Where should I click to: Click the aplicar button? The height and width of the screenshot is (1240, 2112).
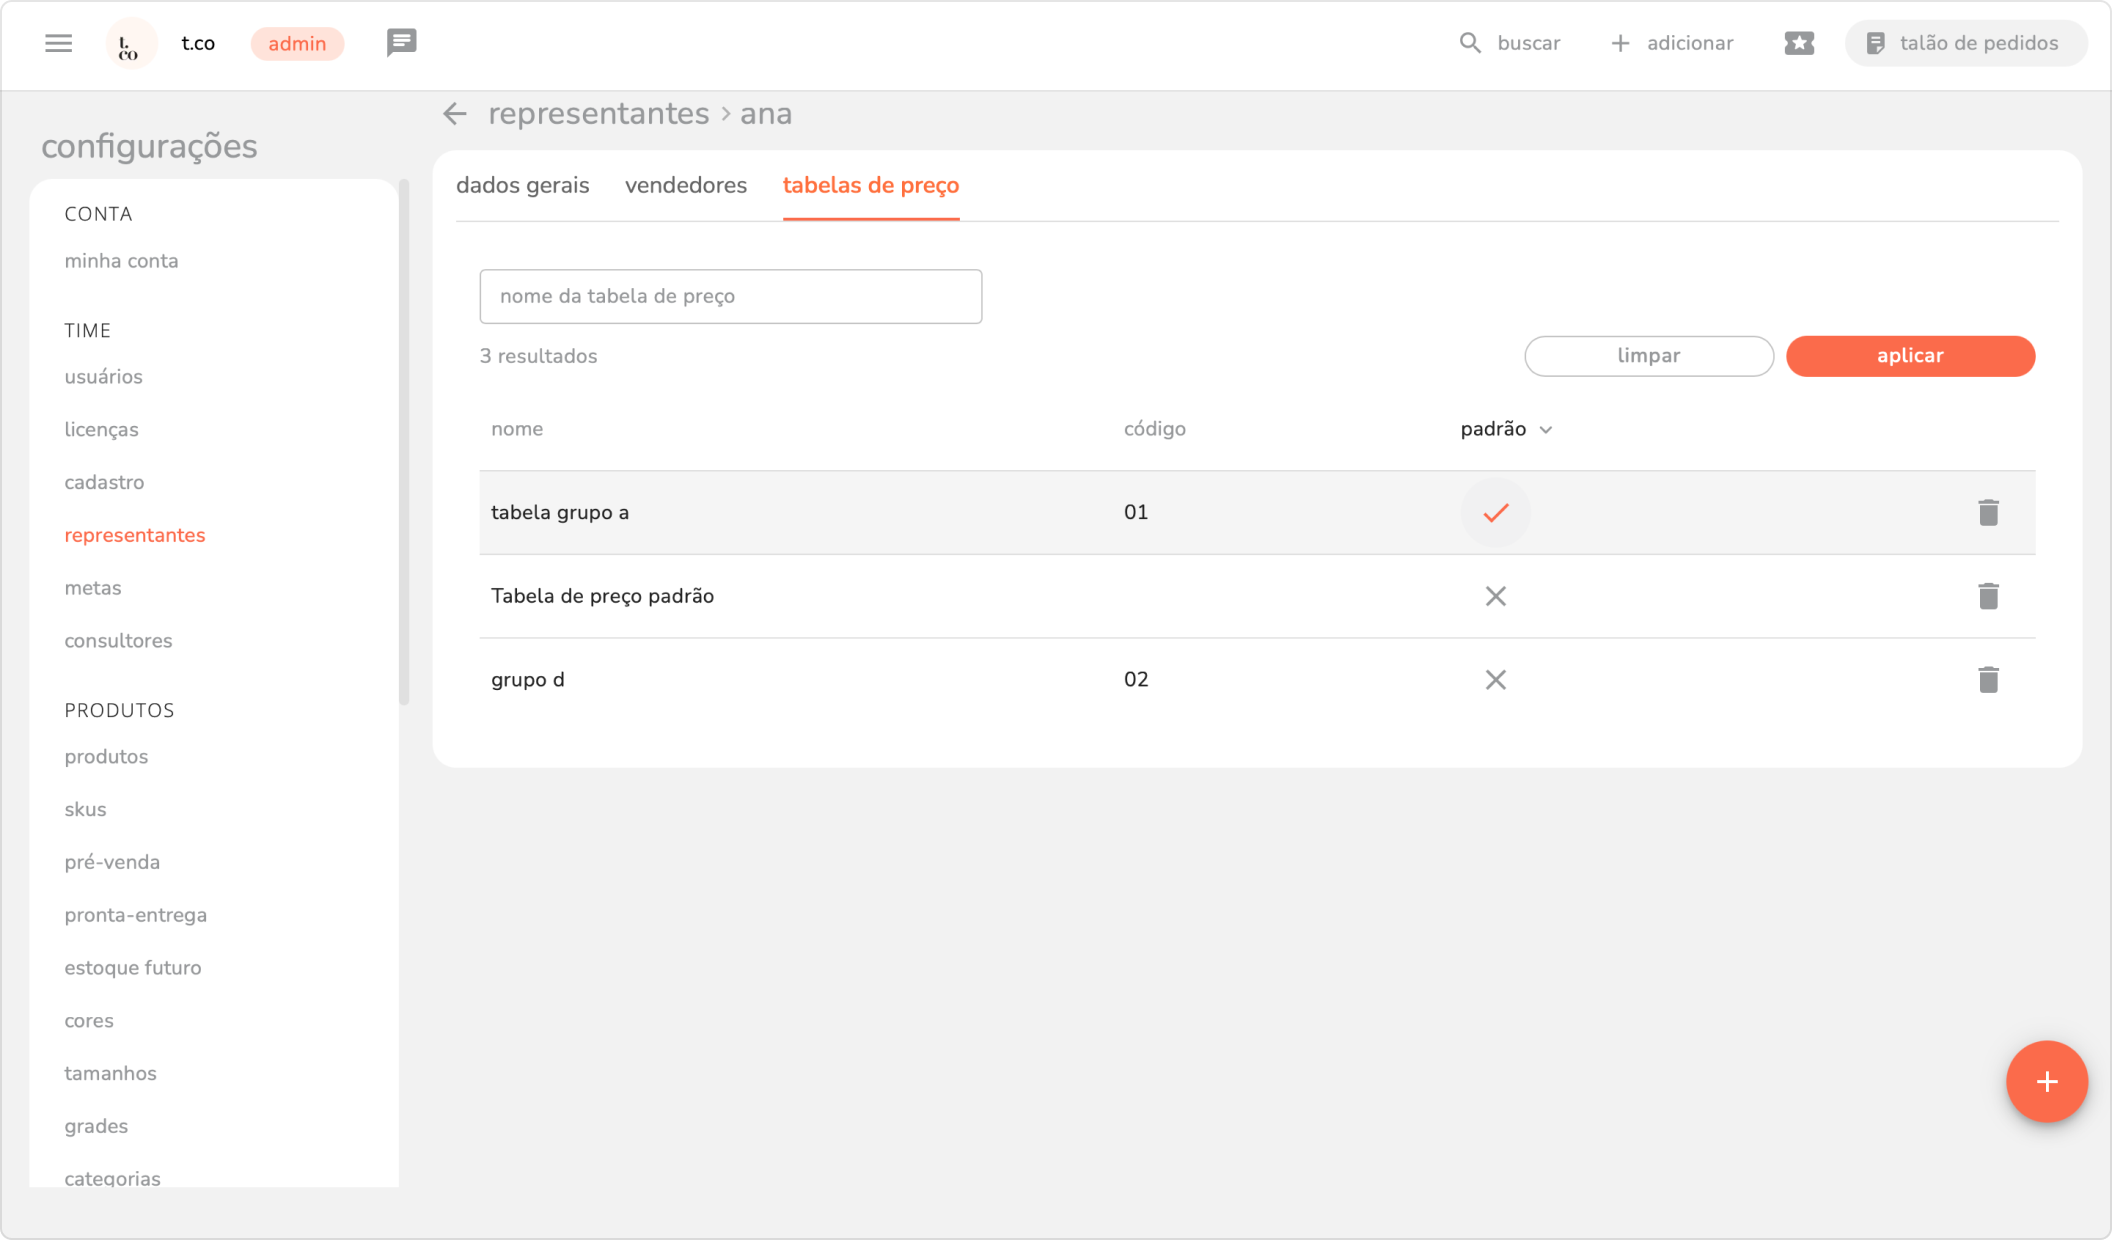tap(1909, 356)
